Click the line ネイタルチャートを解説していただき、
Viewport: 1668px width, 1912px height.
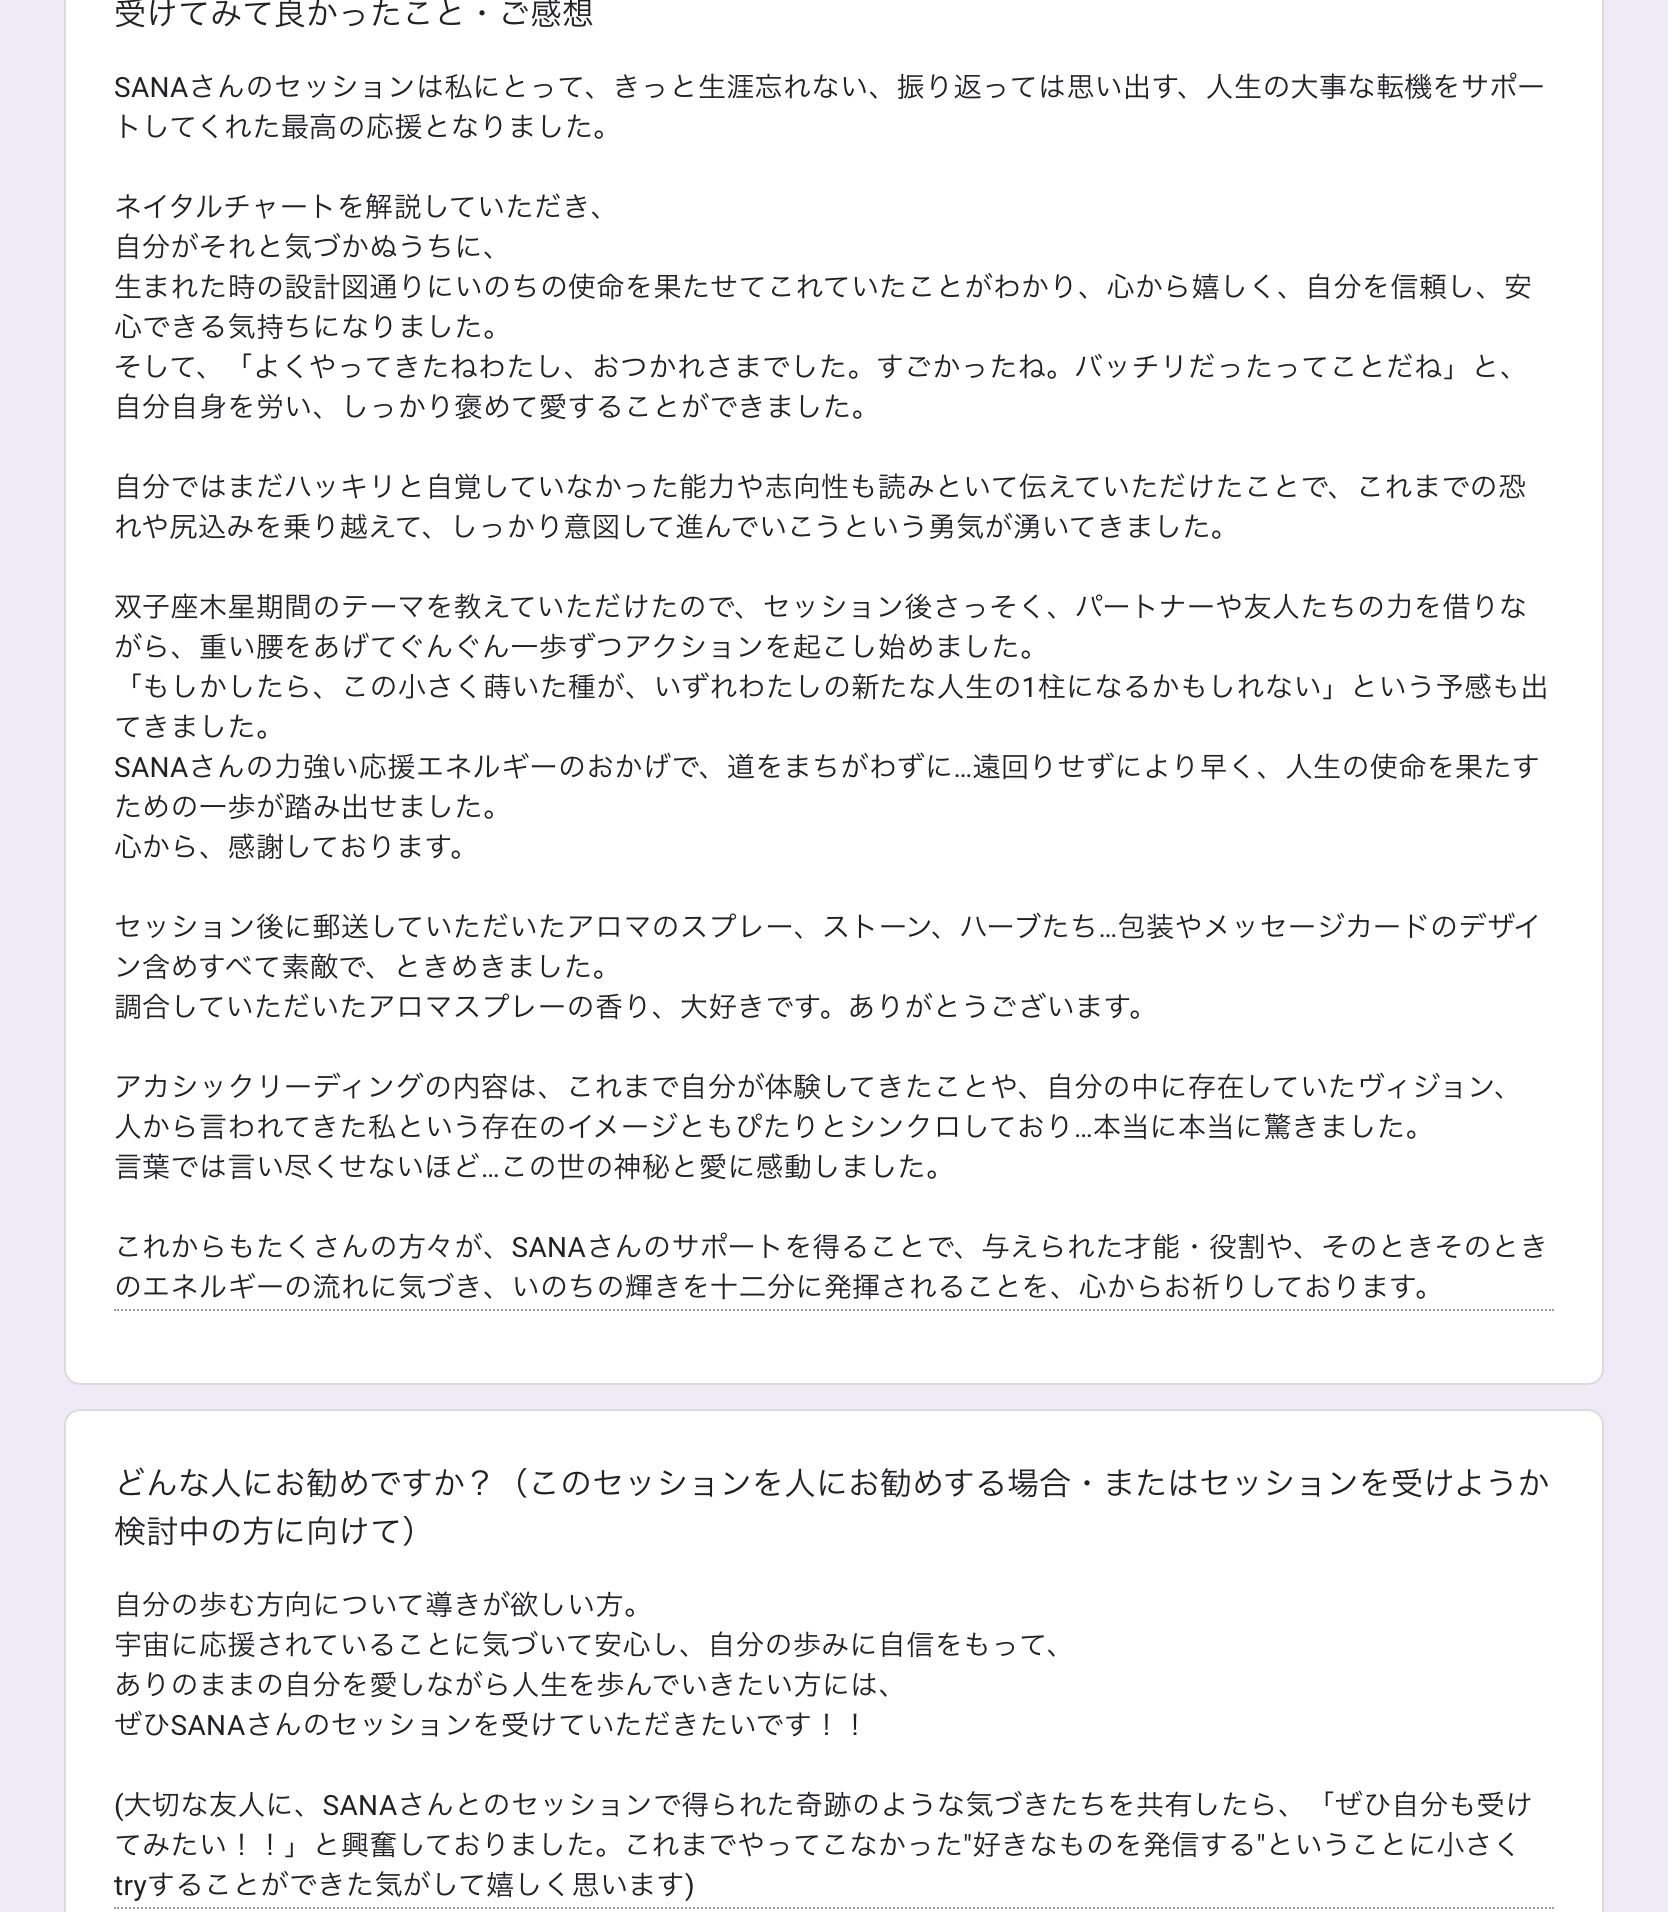(361, 207)
